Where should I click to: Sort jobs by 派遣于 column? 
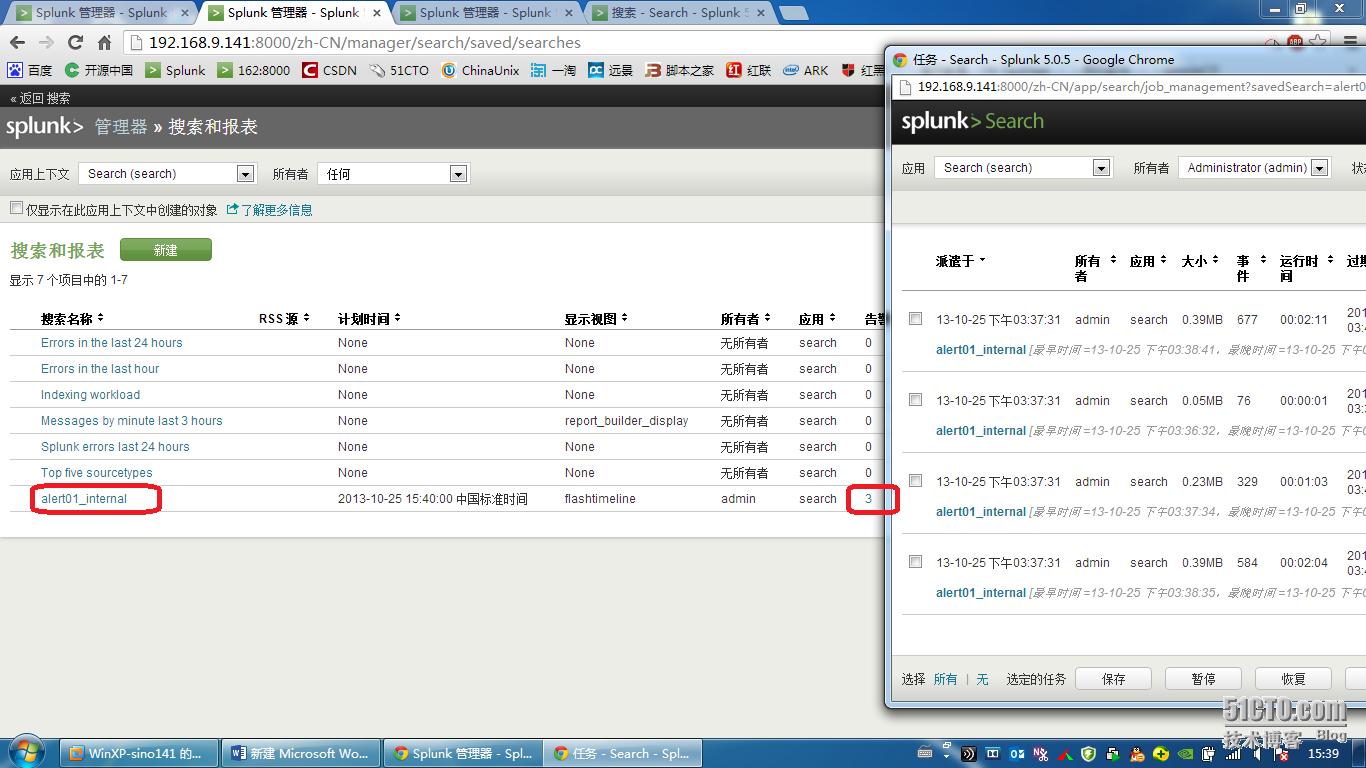[x=960, y=260]
